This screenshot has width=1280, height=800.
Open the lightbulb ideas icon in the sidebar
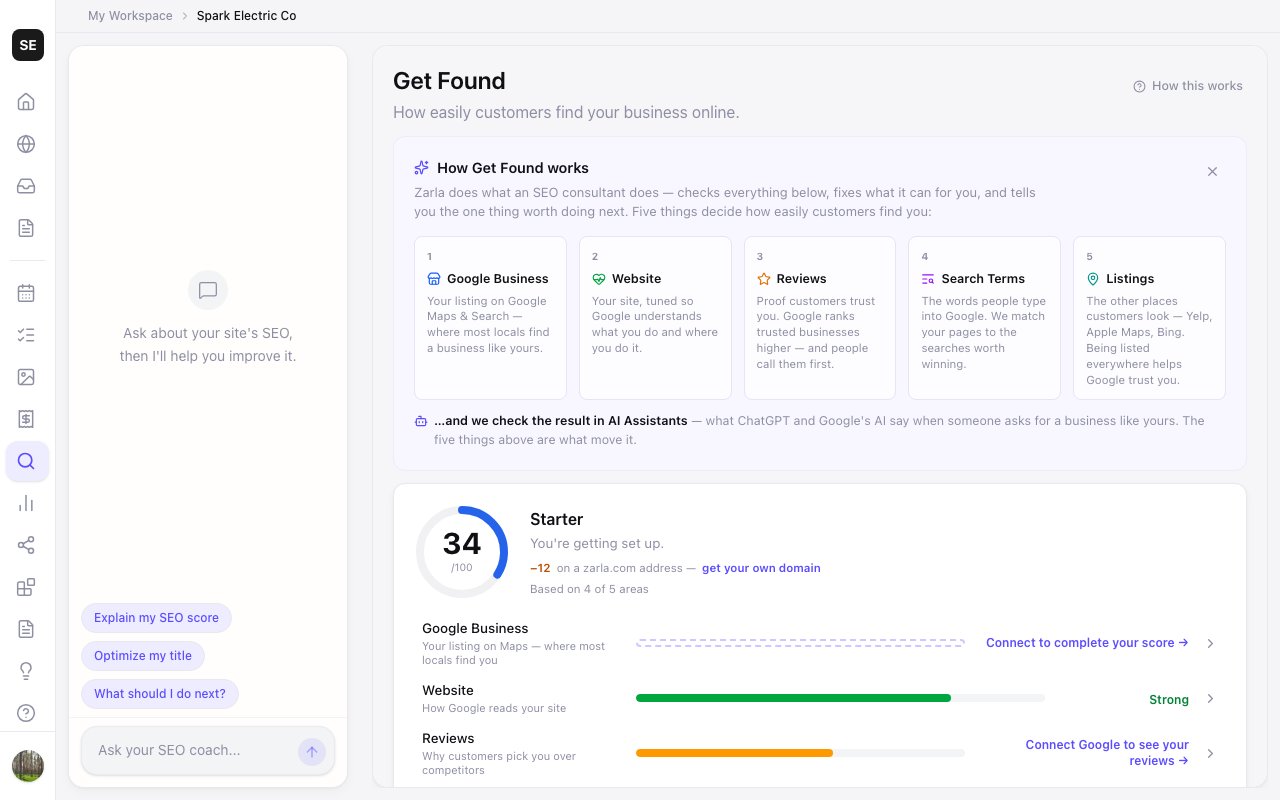[x=26, y=671]
